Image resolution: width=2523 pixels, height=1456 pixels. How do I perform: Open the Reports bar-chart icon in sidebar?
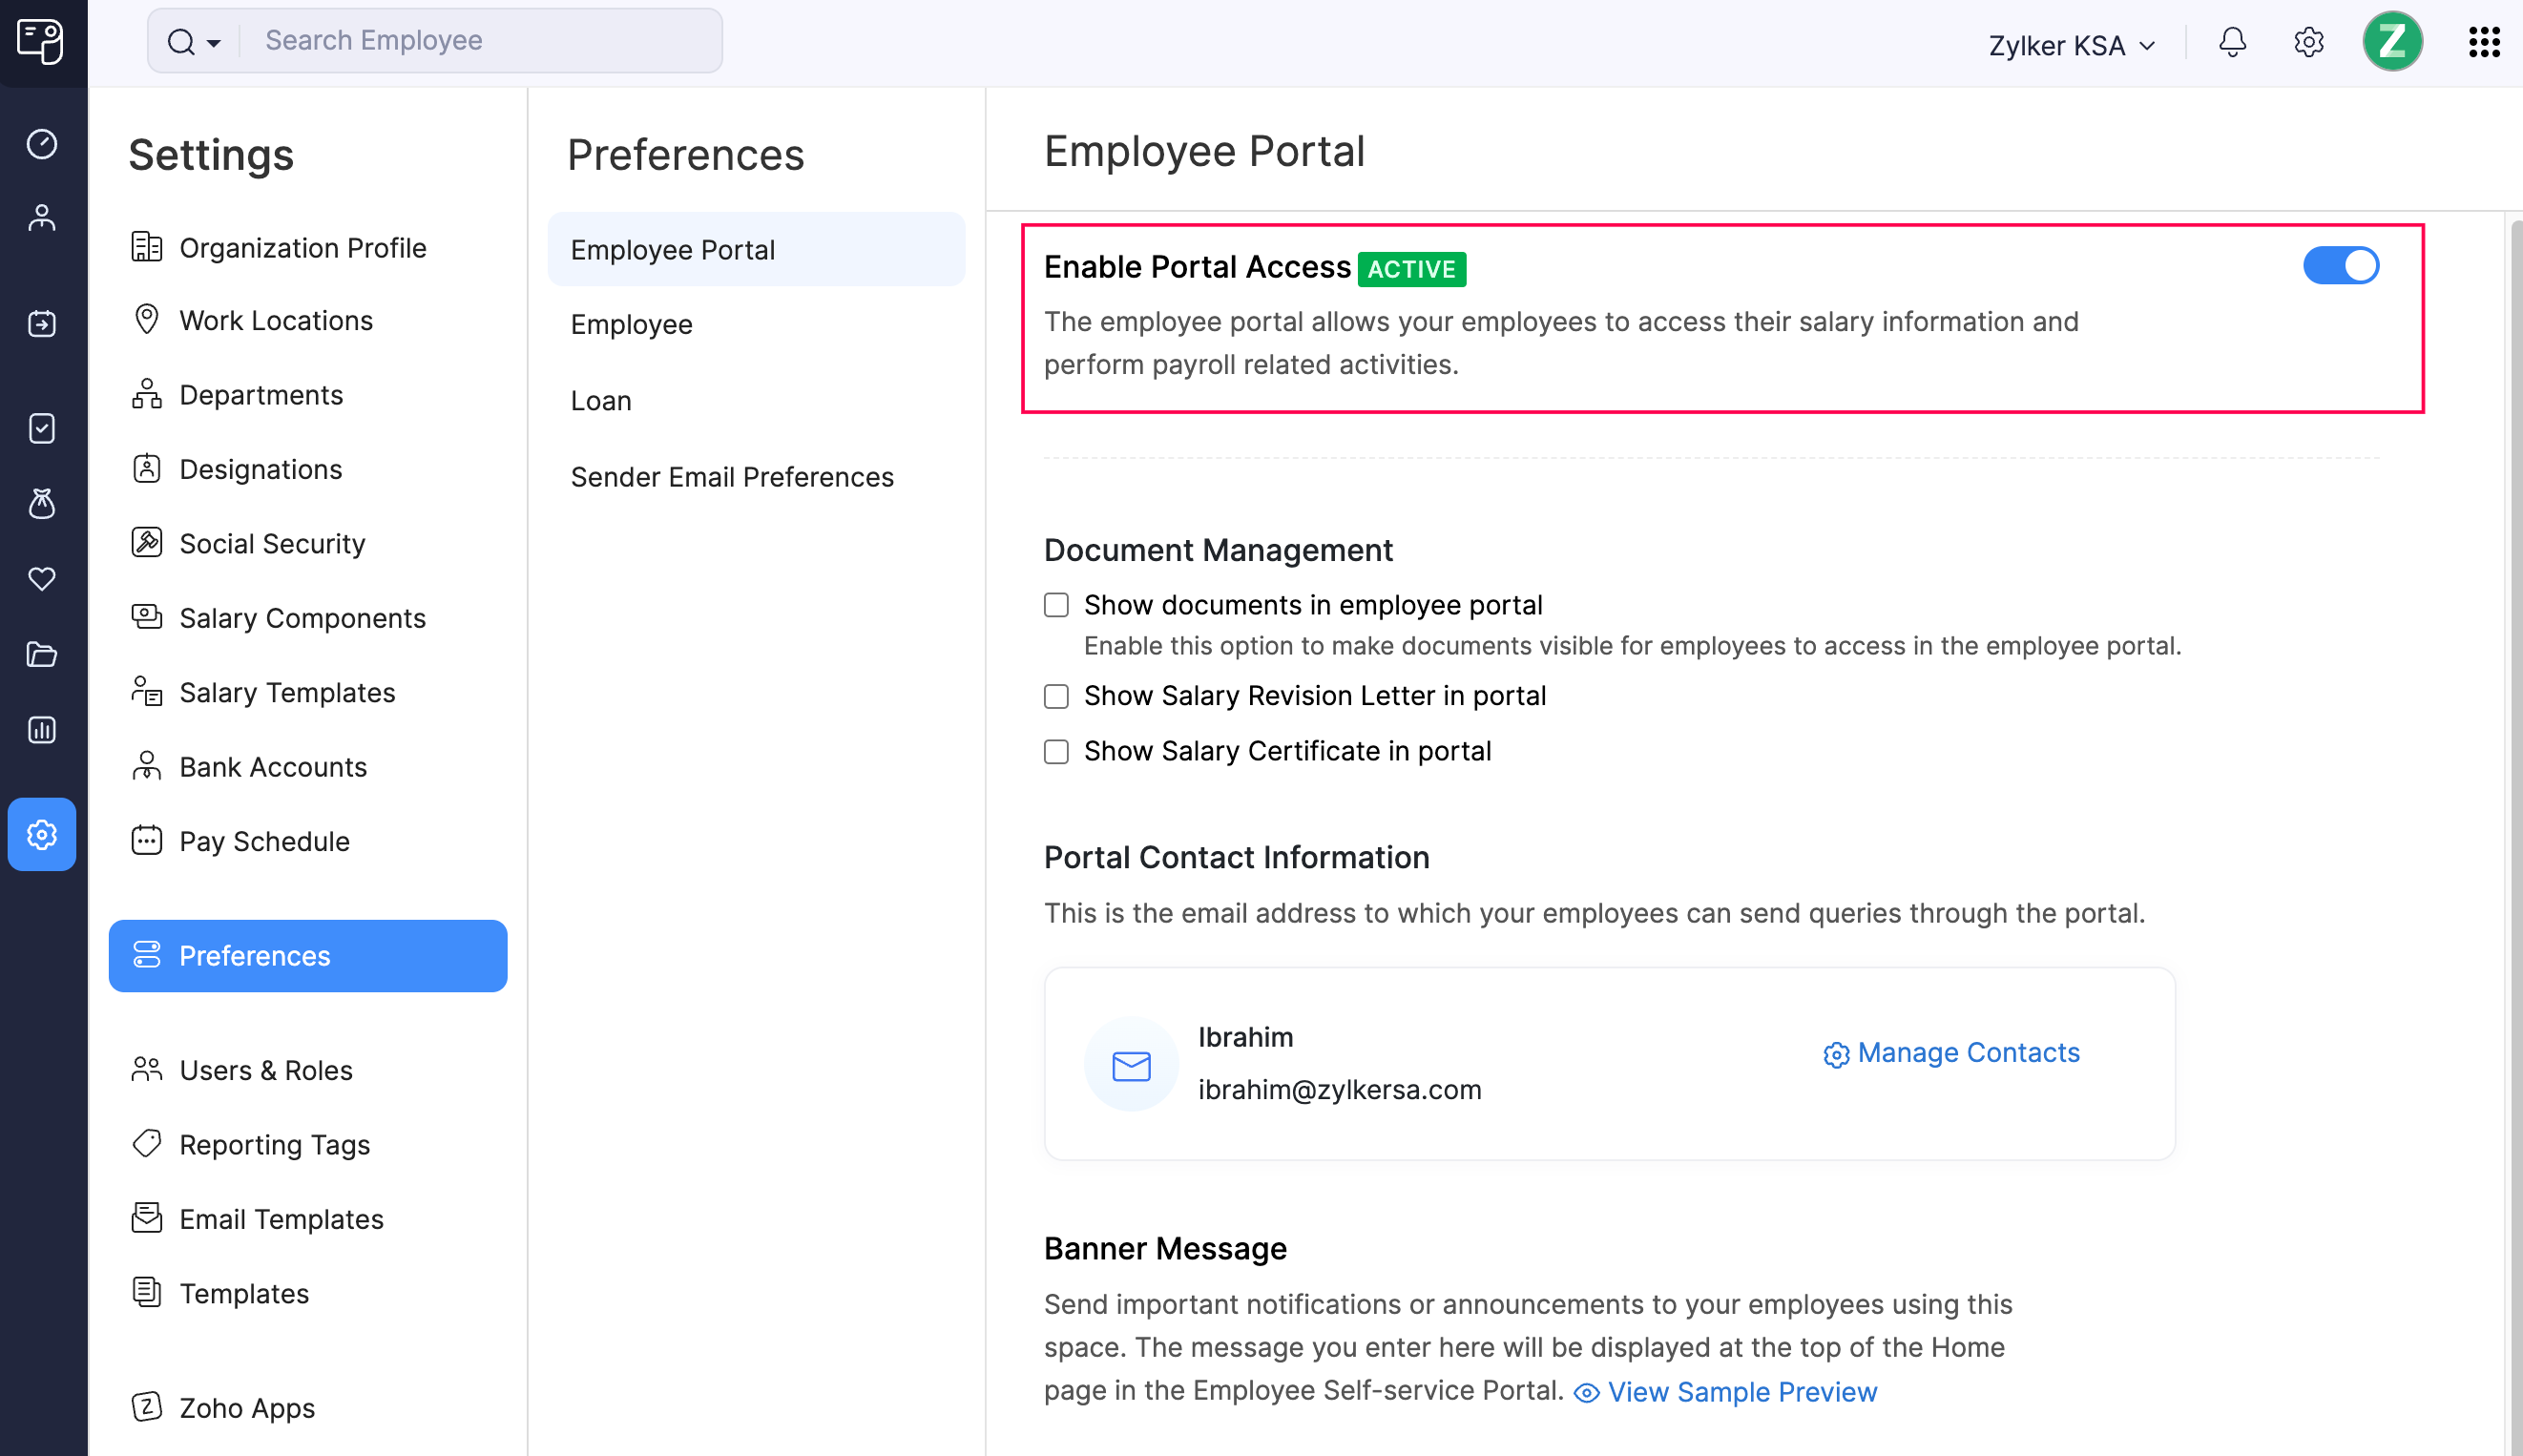(42, 729)
